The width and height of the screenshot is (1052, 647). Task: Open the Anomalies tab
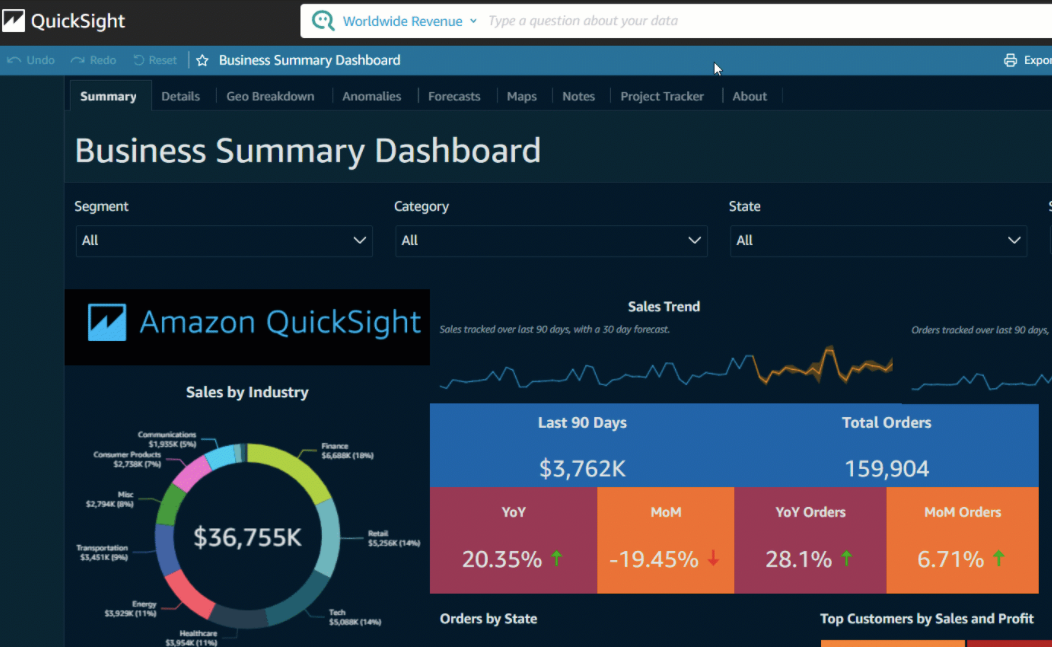(x=371, y=96)
